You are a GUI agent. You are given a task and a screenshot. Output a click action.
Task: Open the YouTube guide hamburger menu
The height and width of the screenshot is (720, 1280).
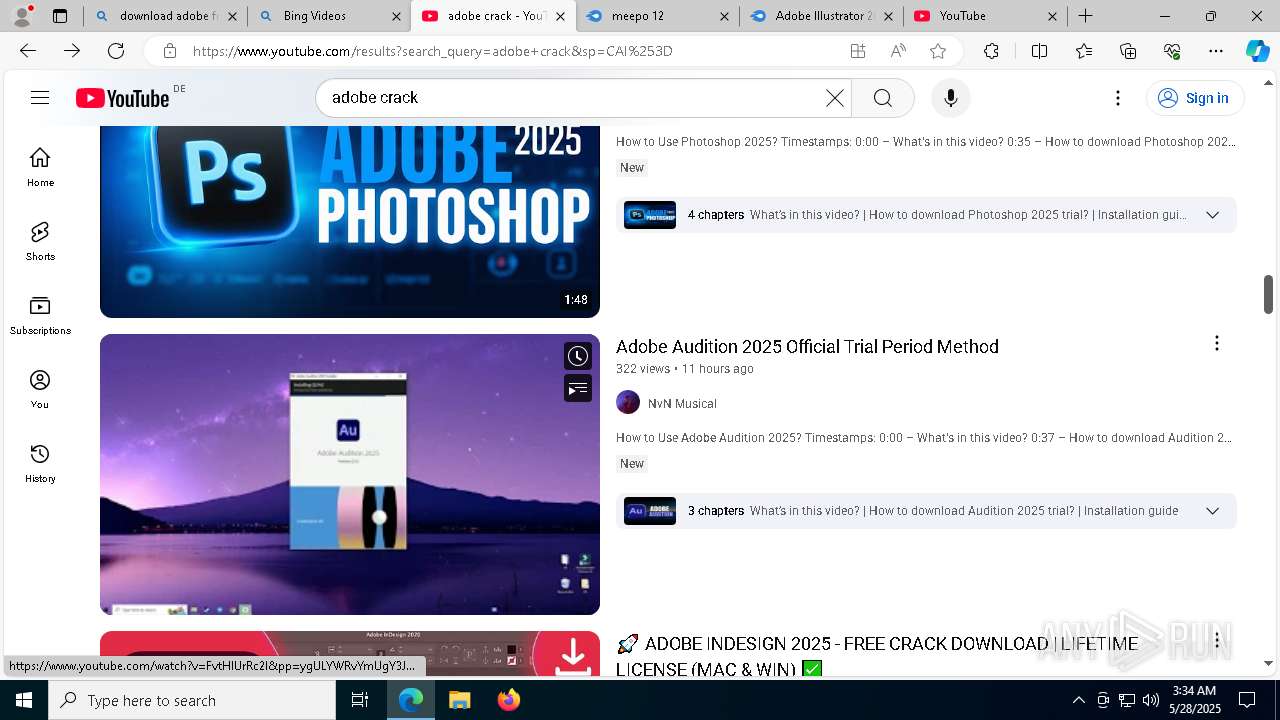[x=40, y=97]
